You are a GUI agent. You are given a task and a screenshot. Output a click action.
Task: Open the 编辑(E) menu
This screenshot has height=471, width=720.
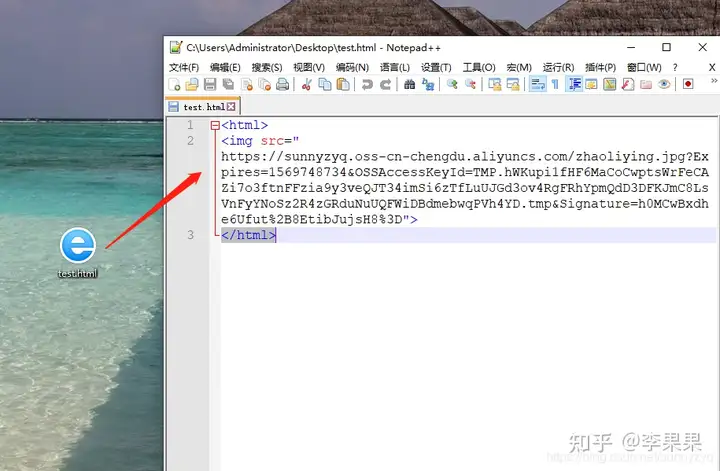click(225, 67)
